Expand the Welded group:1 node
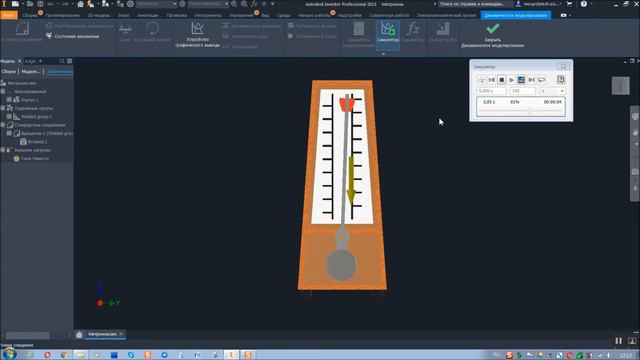The width and height of the screenshot is (640, 360). 9,116
